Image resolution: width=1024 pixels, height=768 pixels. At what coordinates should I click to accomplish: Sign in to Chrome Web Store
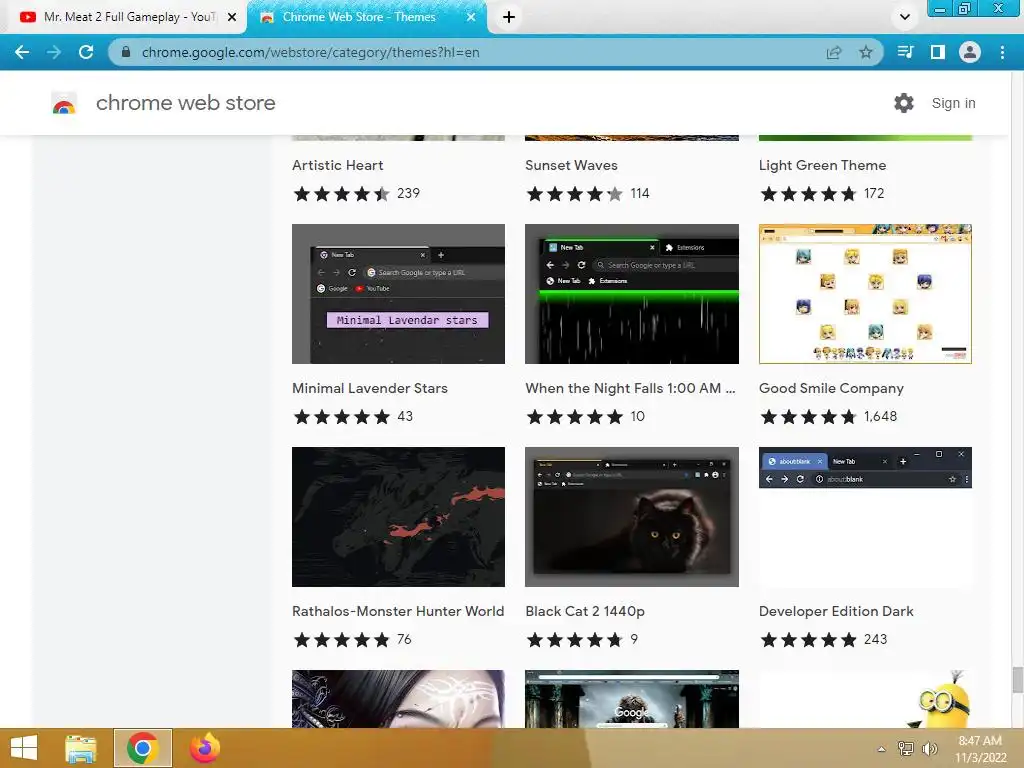[x=953, y=103]
